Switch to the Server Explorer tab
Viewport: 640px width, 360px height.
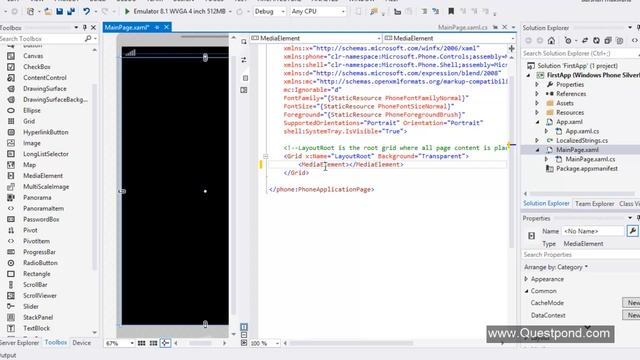(19, 343)
